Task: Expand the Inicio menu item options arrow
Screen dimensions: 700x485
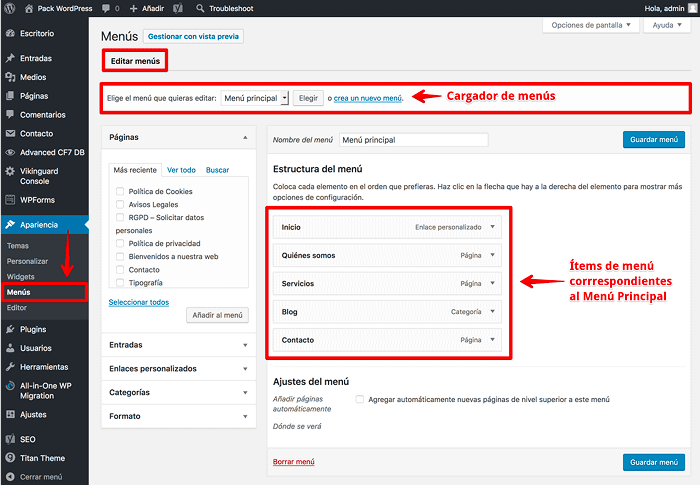Action: tap(492, 227)
